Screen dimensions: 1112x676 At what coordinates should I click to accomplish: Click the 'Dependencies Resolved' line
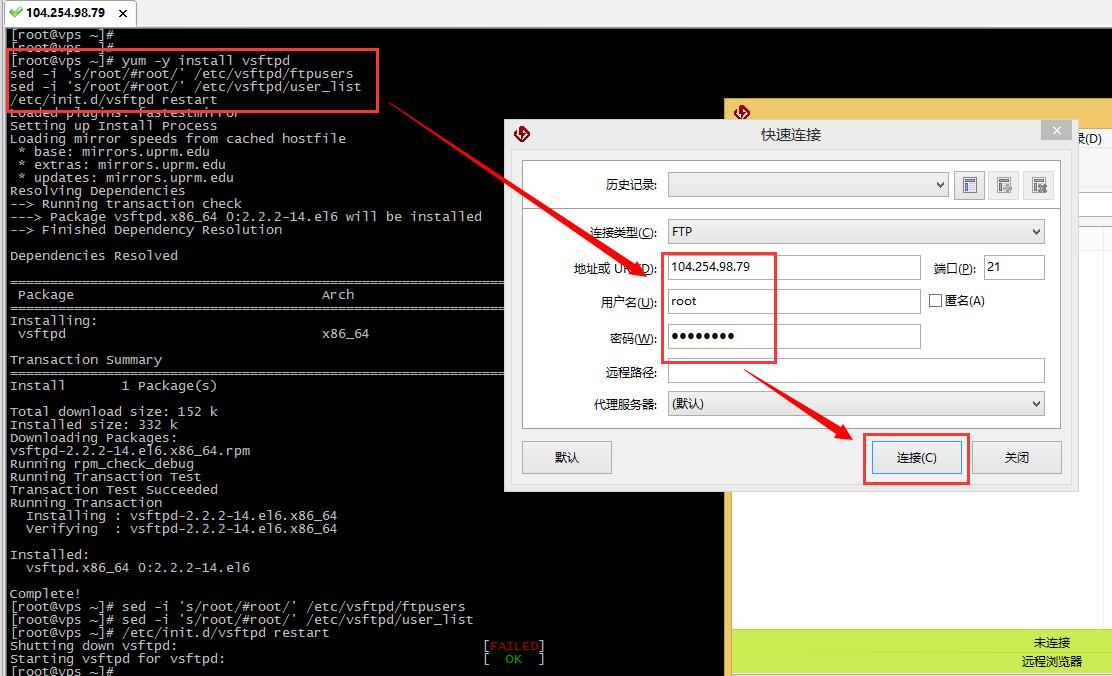point(94,255)
